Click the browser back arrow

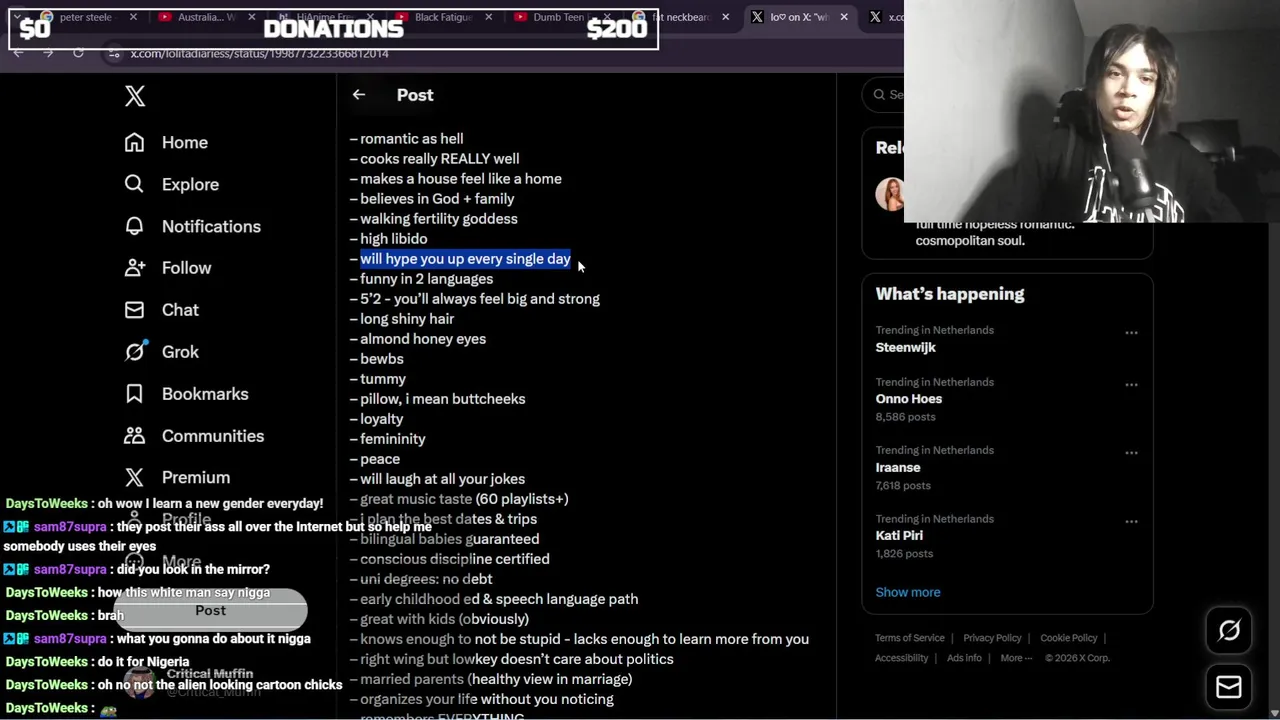[18, 53]
